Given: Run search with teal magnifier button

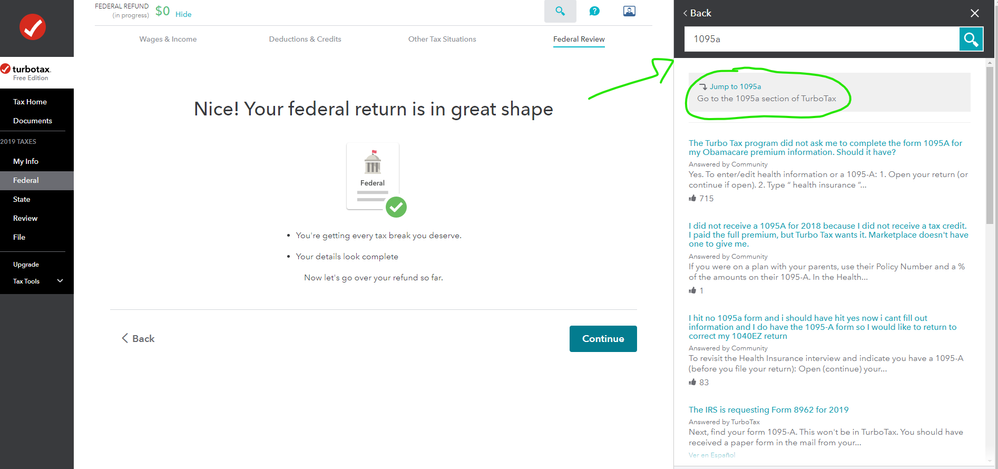Looking at the screenshot, I should (x=971, y=39).
